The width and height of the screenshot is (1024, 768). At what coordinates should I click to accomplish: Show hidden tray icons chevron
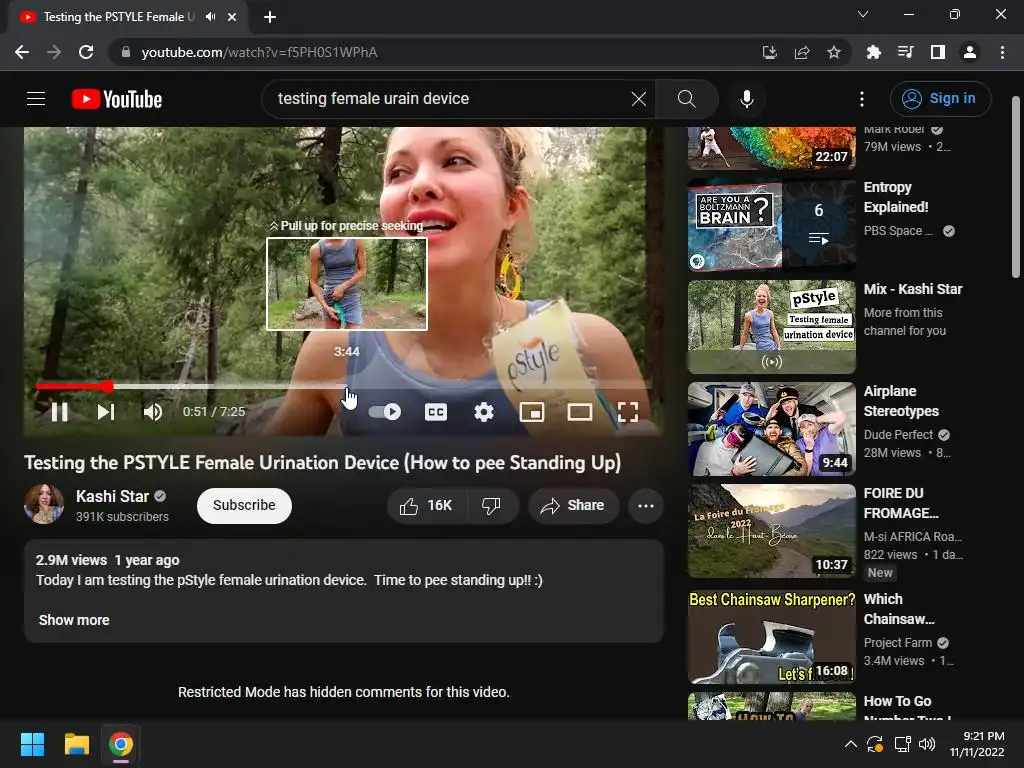point(851,744)
